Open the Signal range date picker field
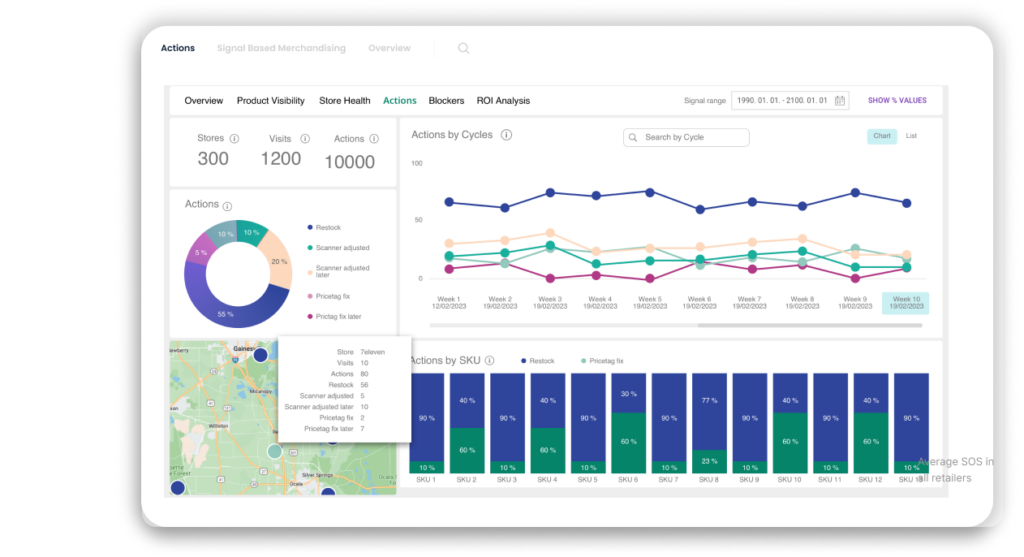The image size is (1024, 557). coord(782,101)
